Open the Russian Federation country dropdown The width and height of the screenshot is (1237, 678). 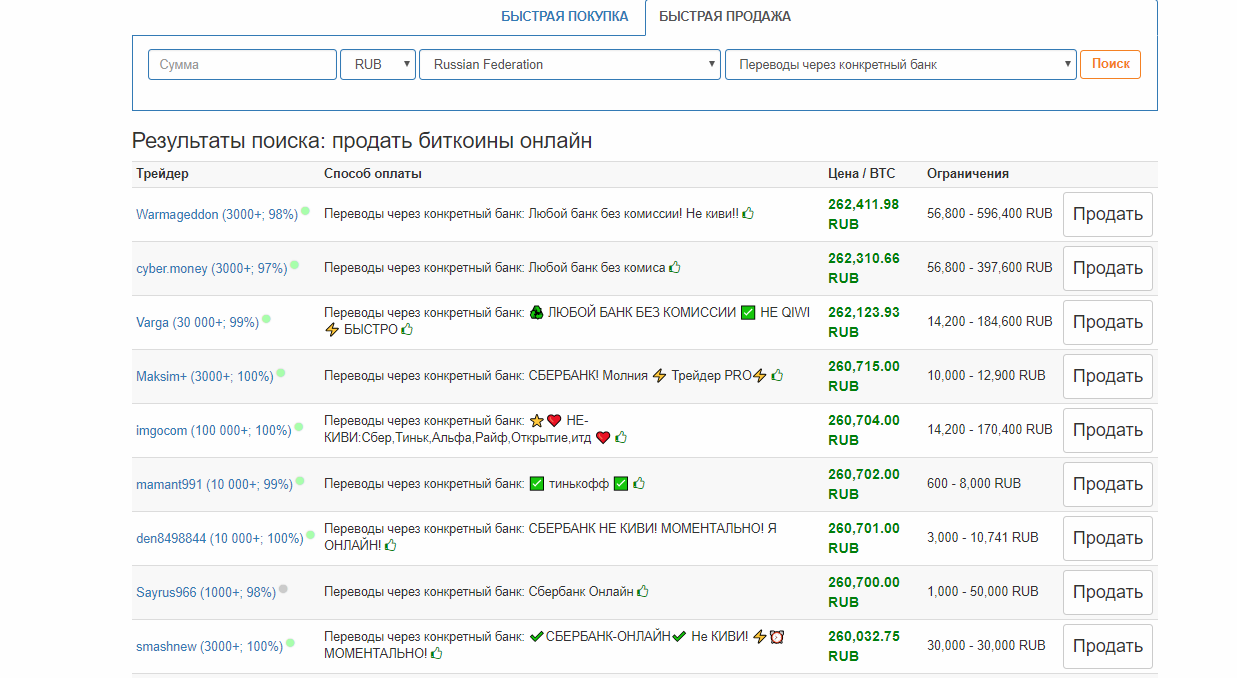click(569, 65)
